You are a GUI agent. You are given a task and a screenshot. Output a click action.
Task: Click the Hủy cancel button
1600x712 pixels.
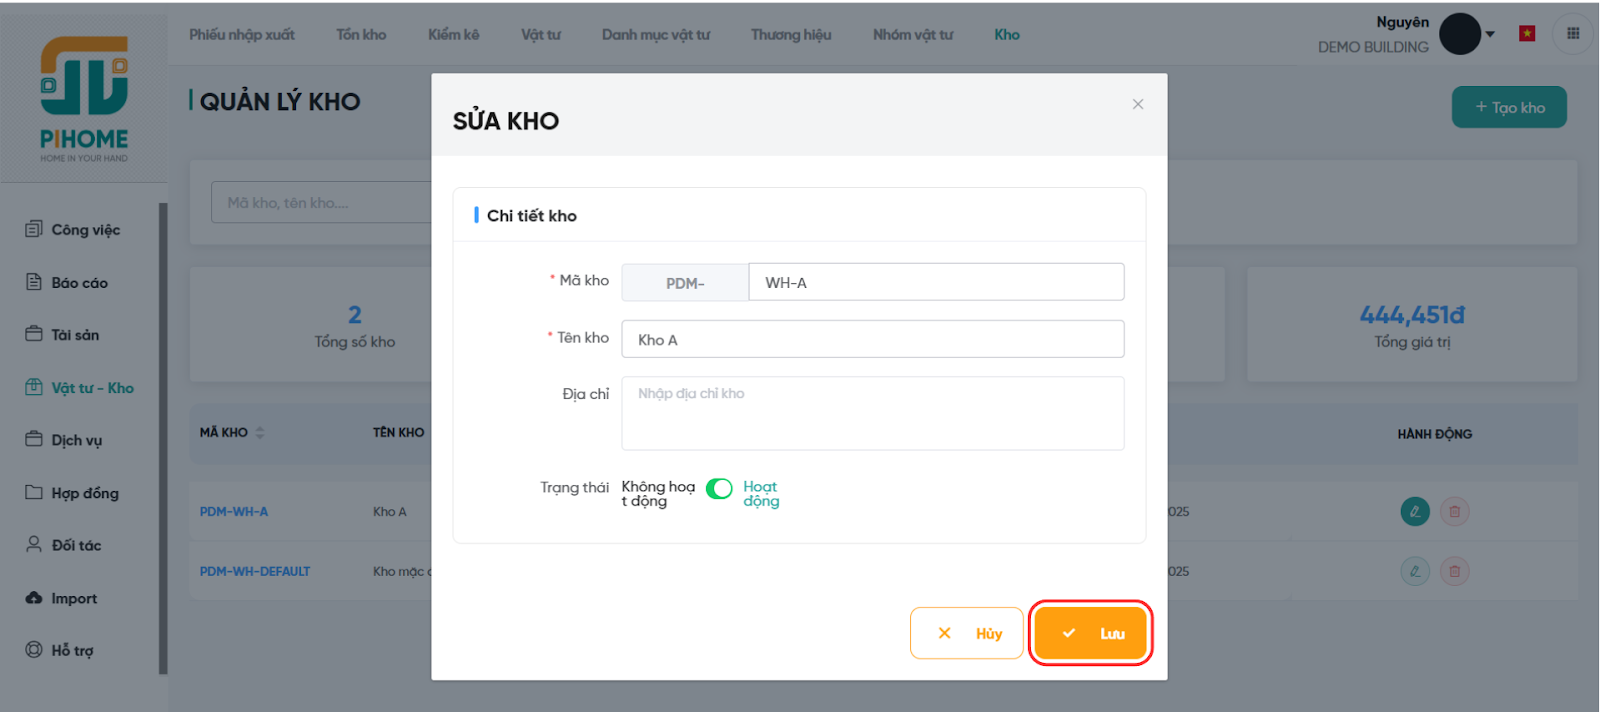[x=966, y=633]
